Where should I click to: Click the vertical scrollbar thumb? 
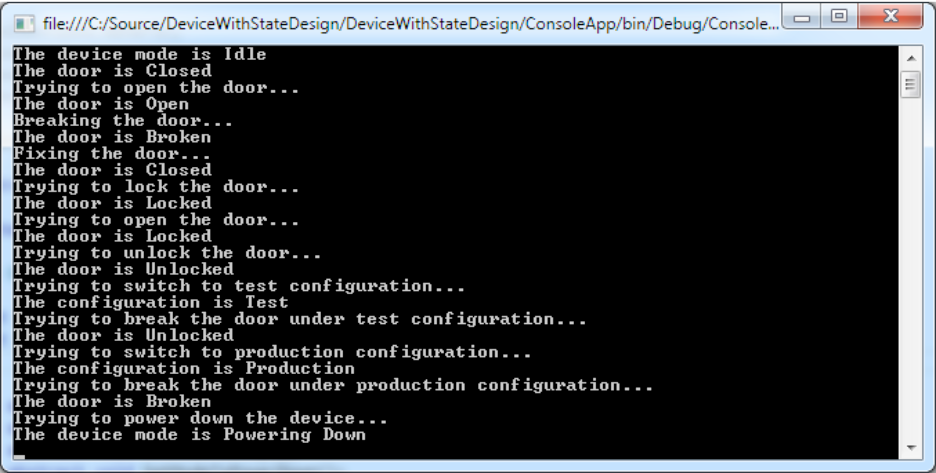911,84
